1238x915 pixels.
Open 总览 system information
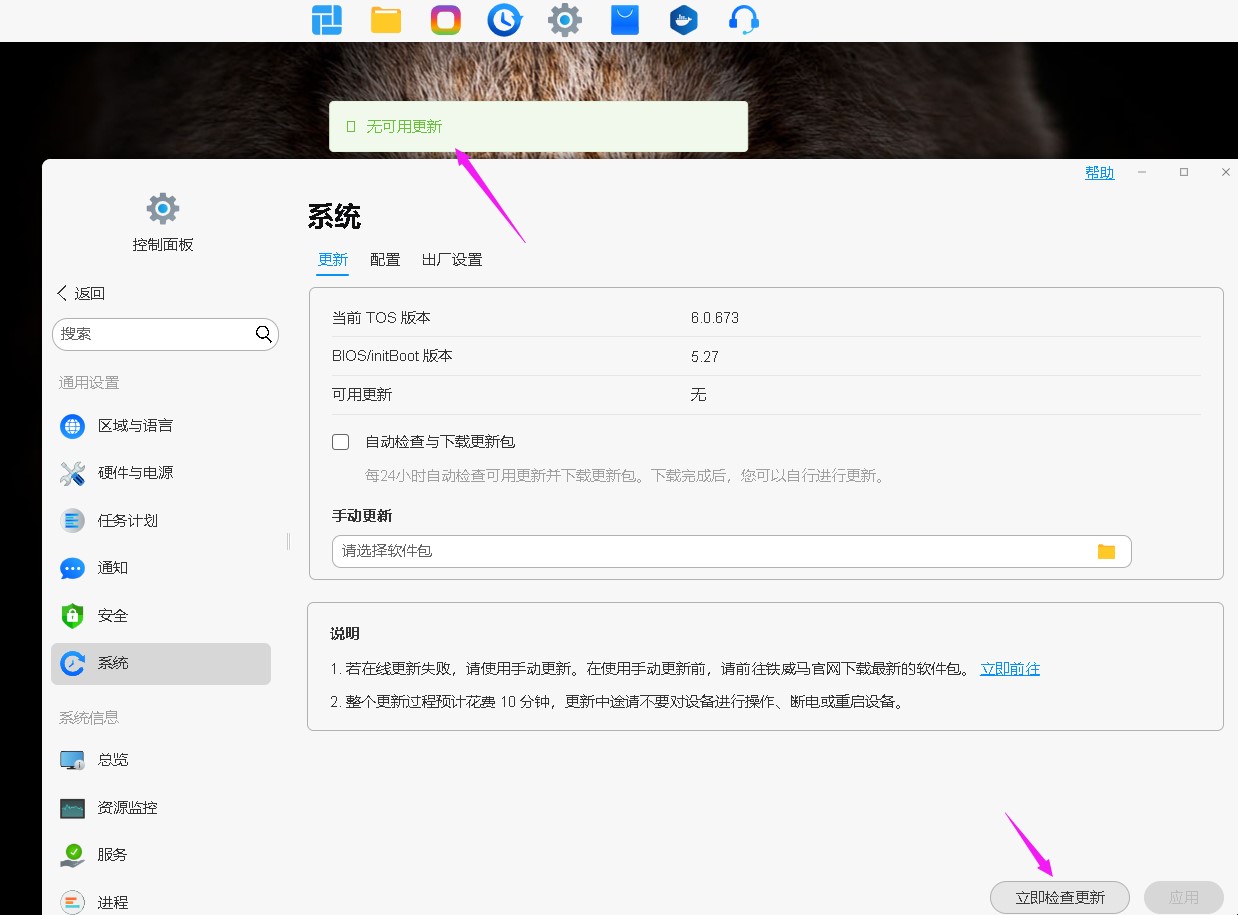pyautogui.click(x=160, y=760)
